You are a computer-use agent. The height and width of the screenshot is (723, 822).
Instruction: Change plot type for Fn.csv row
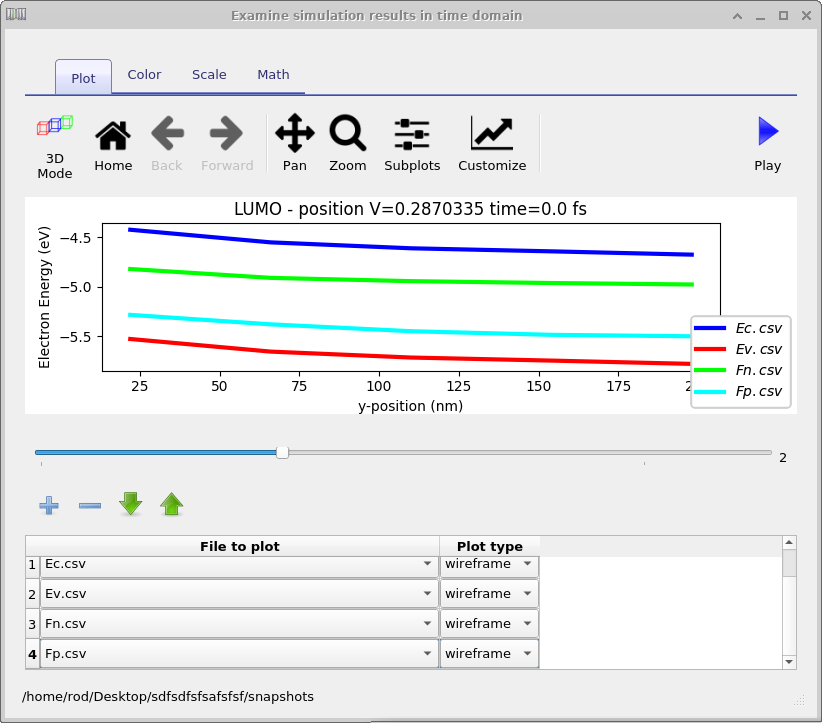(x=488, y=624)
